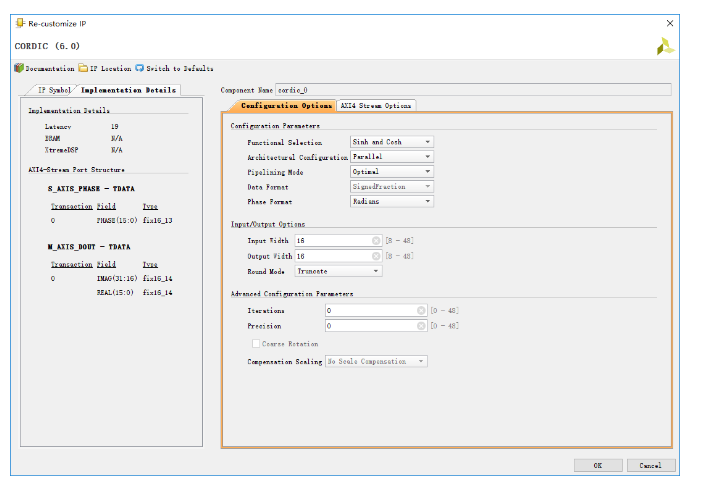Switch to the IP Symbol tab
This screenshot has width=702, height=484.
pyautogui.click(x=52, y=90)
